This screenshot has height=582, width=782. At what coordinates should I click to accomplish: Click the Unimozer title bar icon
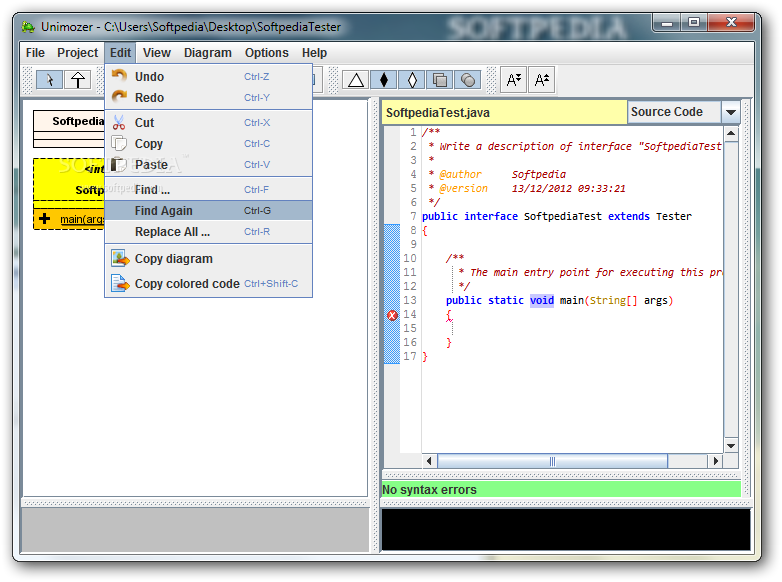click(x=28, y=27)
